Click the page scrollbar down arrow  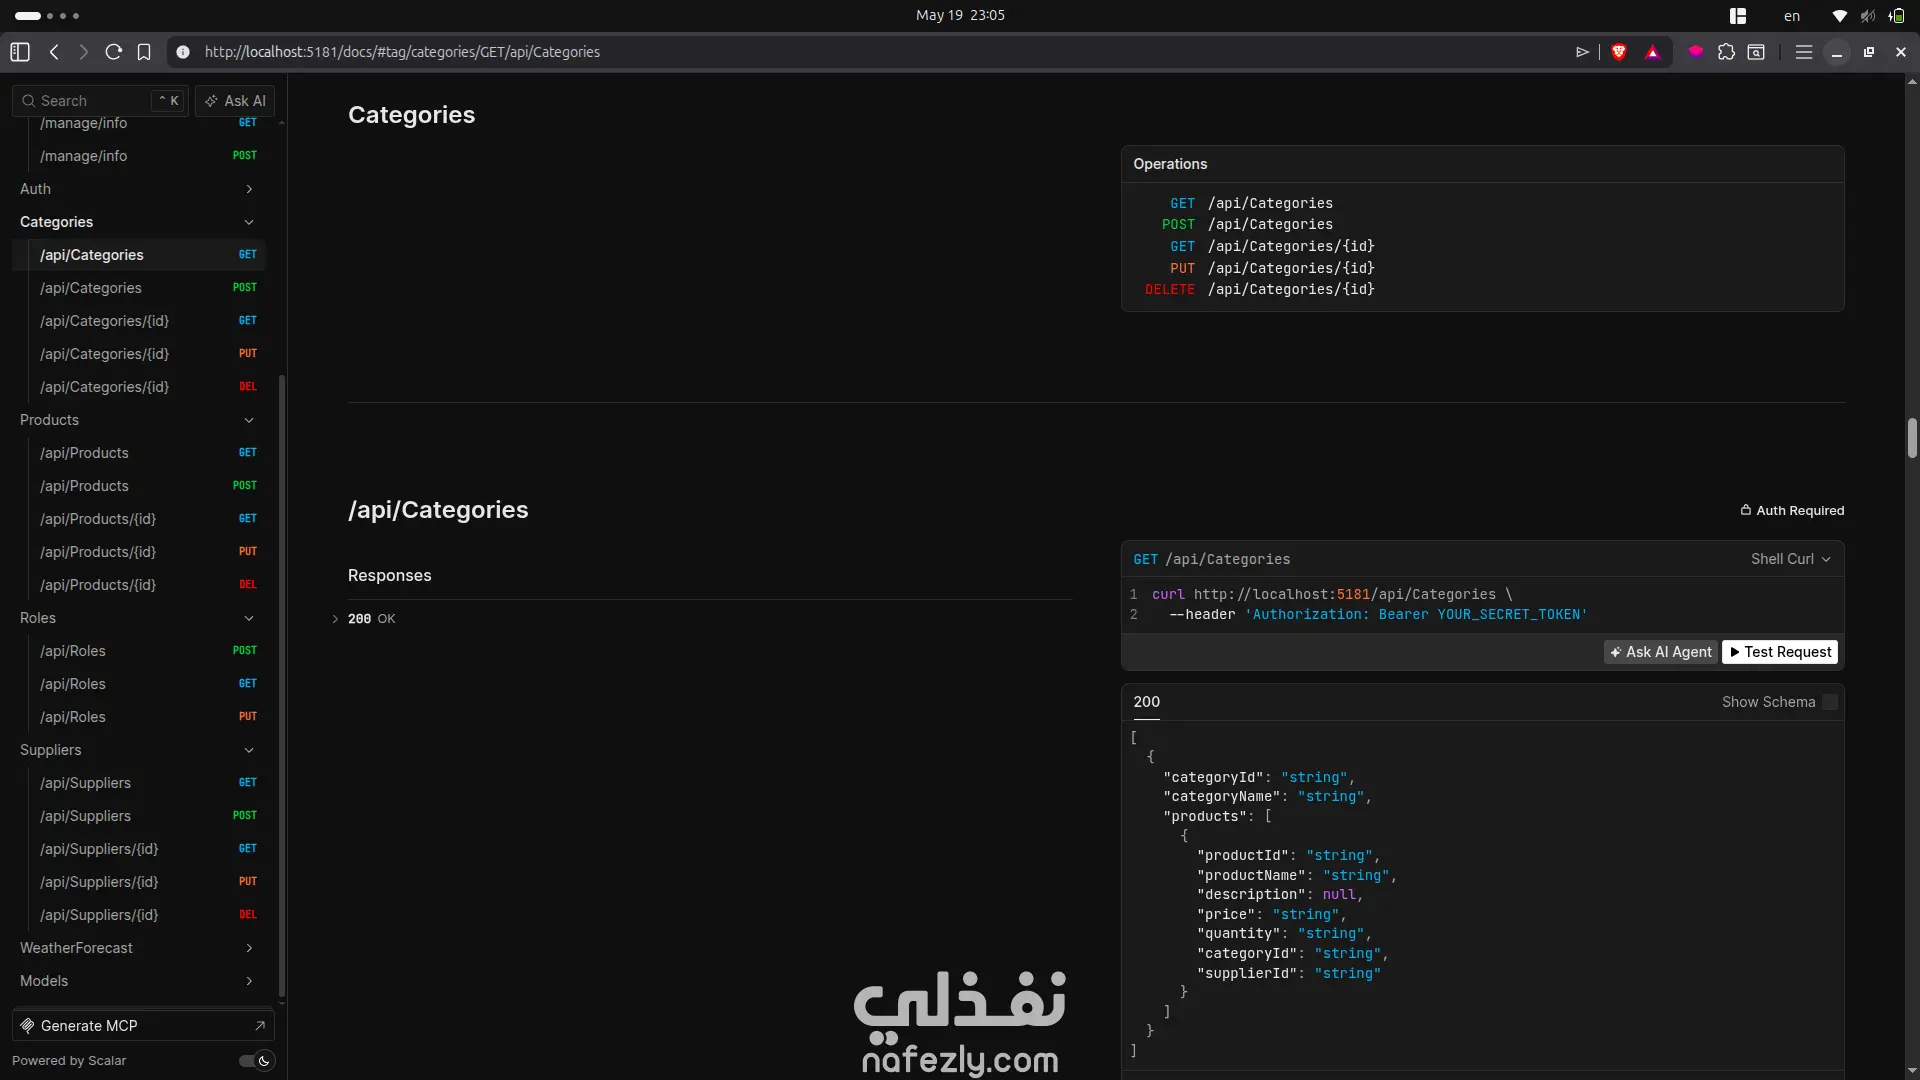[1912, 1071]
